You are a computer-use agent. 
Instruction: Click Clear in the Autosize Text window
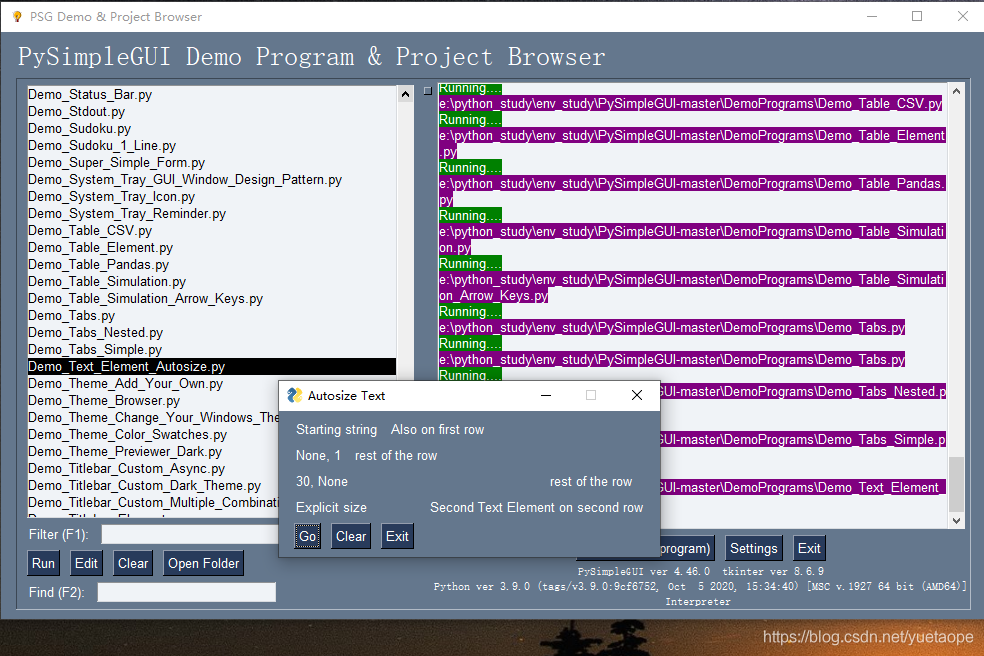pos(350,536)
